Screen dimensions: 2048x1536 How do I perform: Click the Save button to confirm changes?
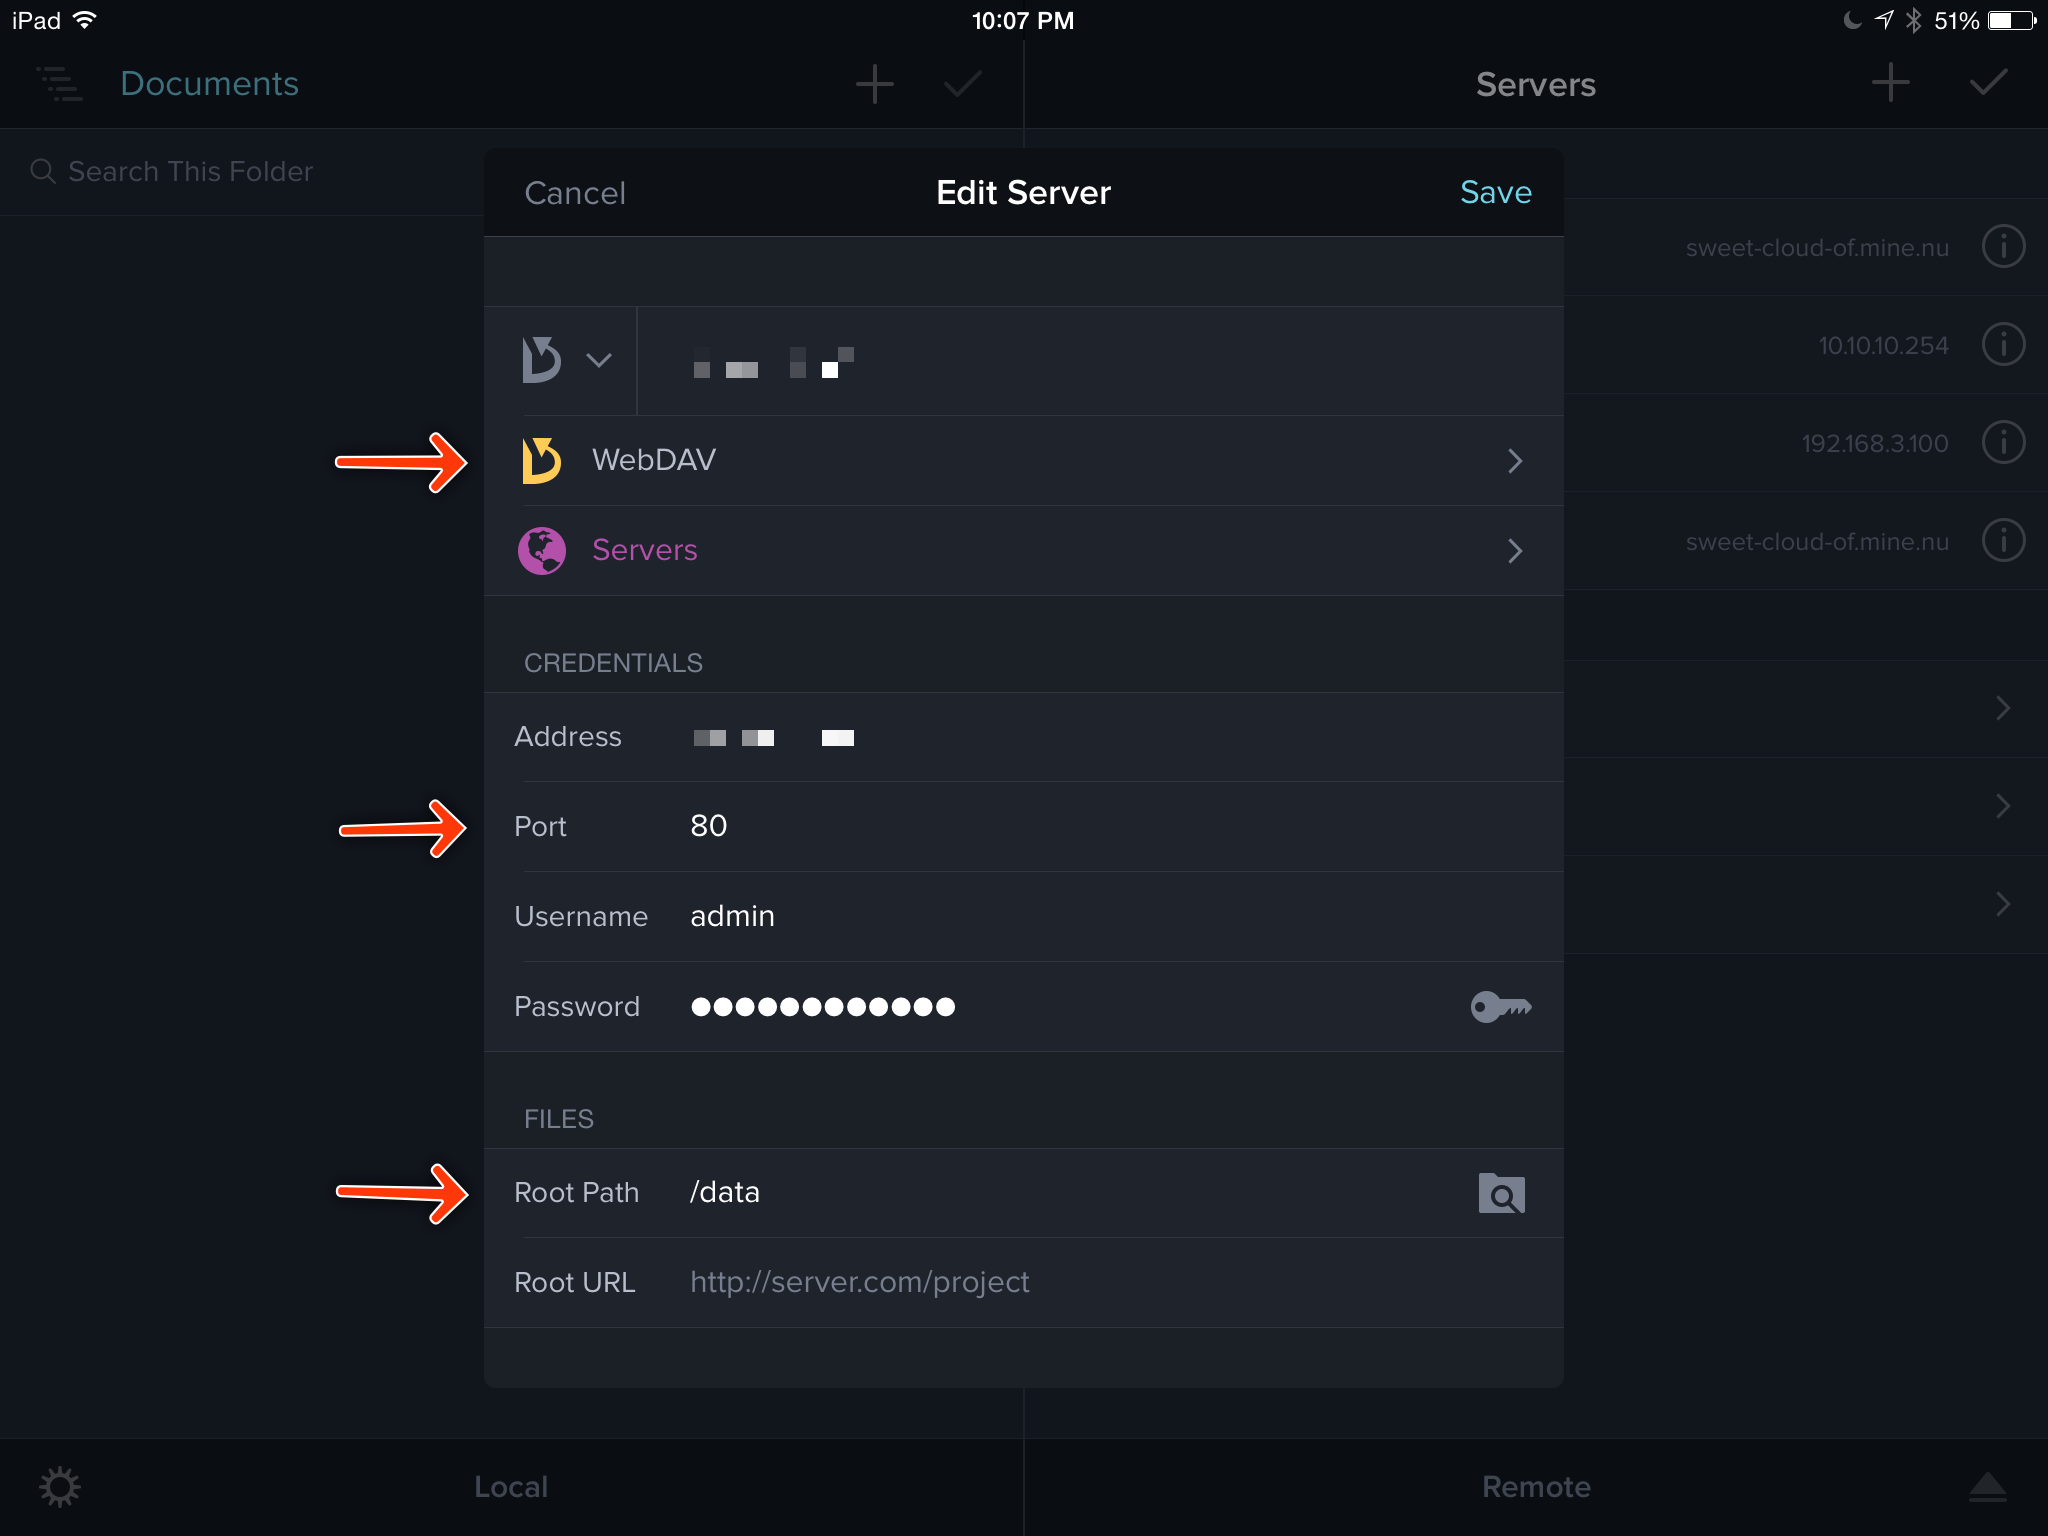(1490, 192)
